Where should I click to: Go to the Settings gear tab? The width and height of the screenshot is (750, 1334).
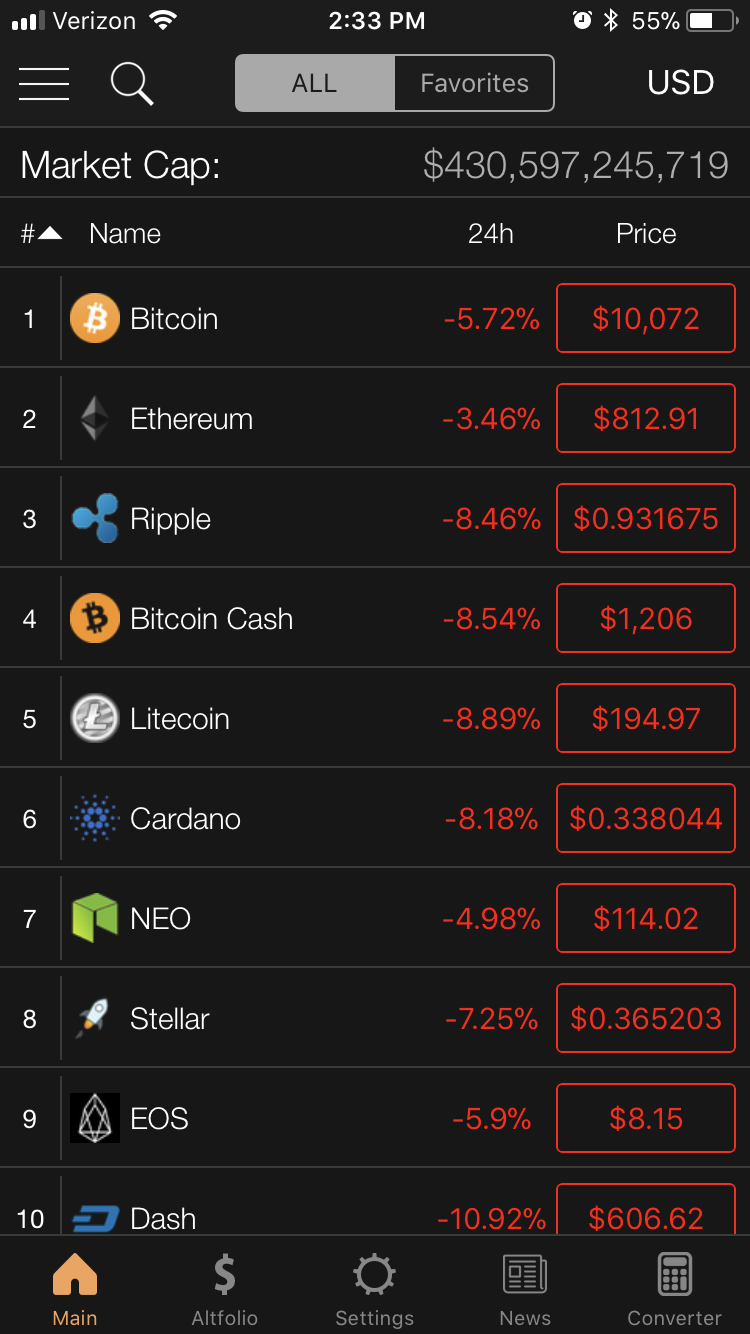point(374,1290)
